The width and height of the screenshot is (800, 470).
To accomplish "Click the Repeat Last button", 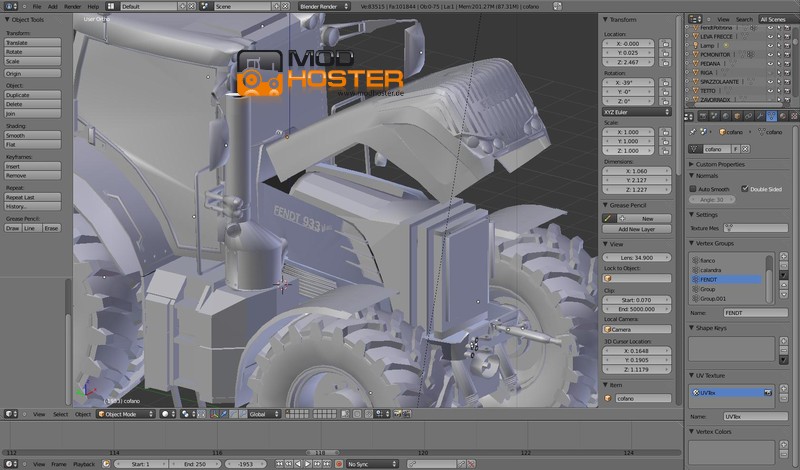I will pos(33,197).
